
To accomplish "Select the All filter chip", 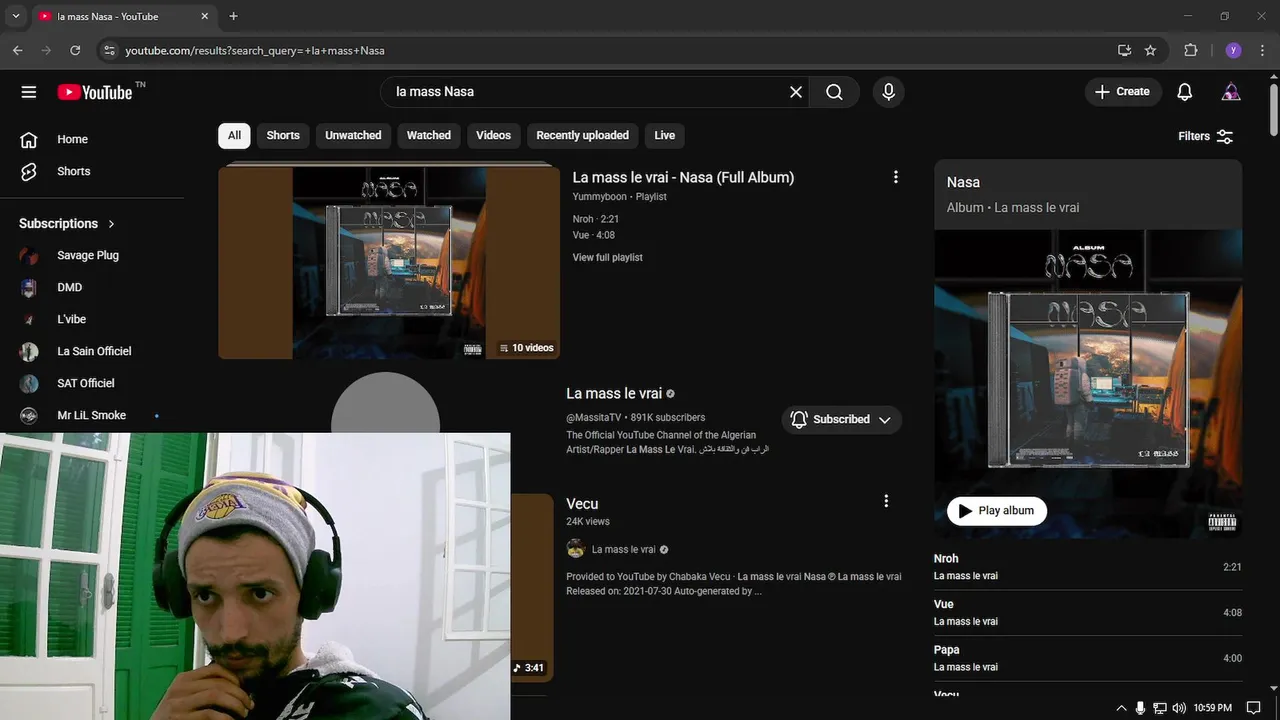I will coord(234,136).
